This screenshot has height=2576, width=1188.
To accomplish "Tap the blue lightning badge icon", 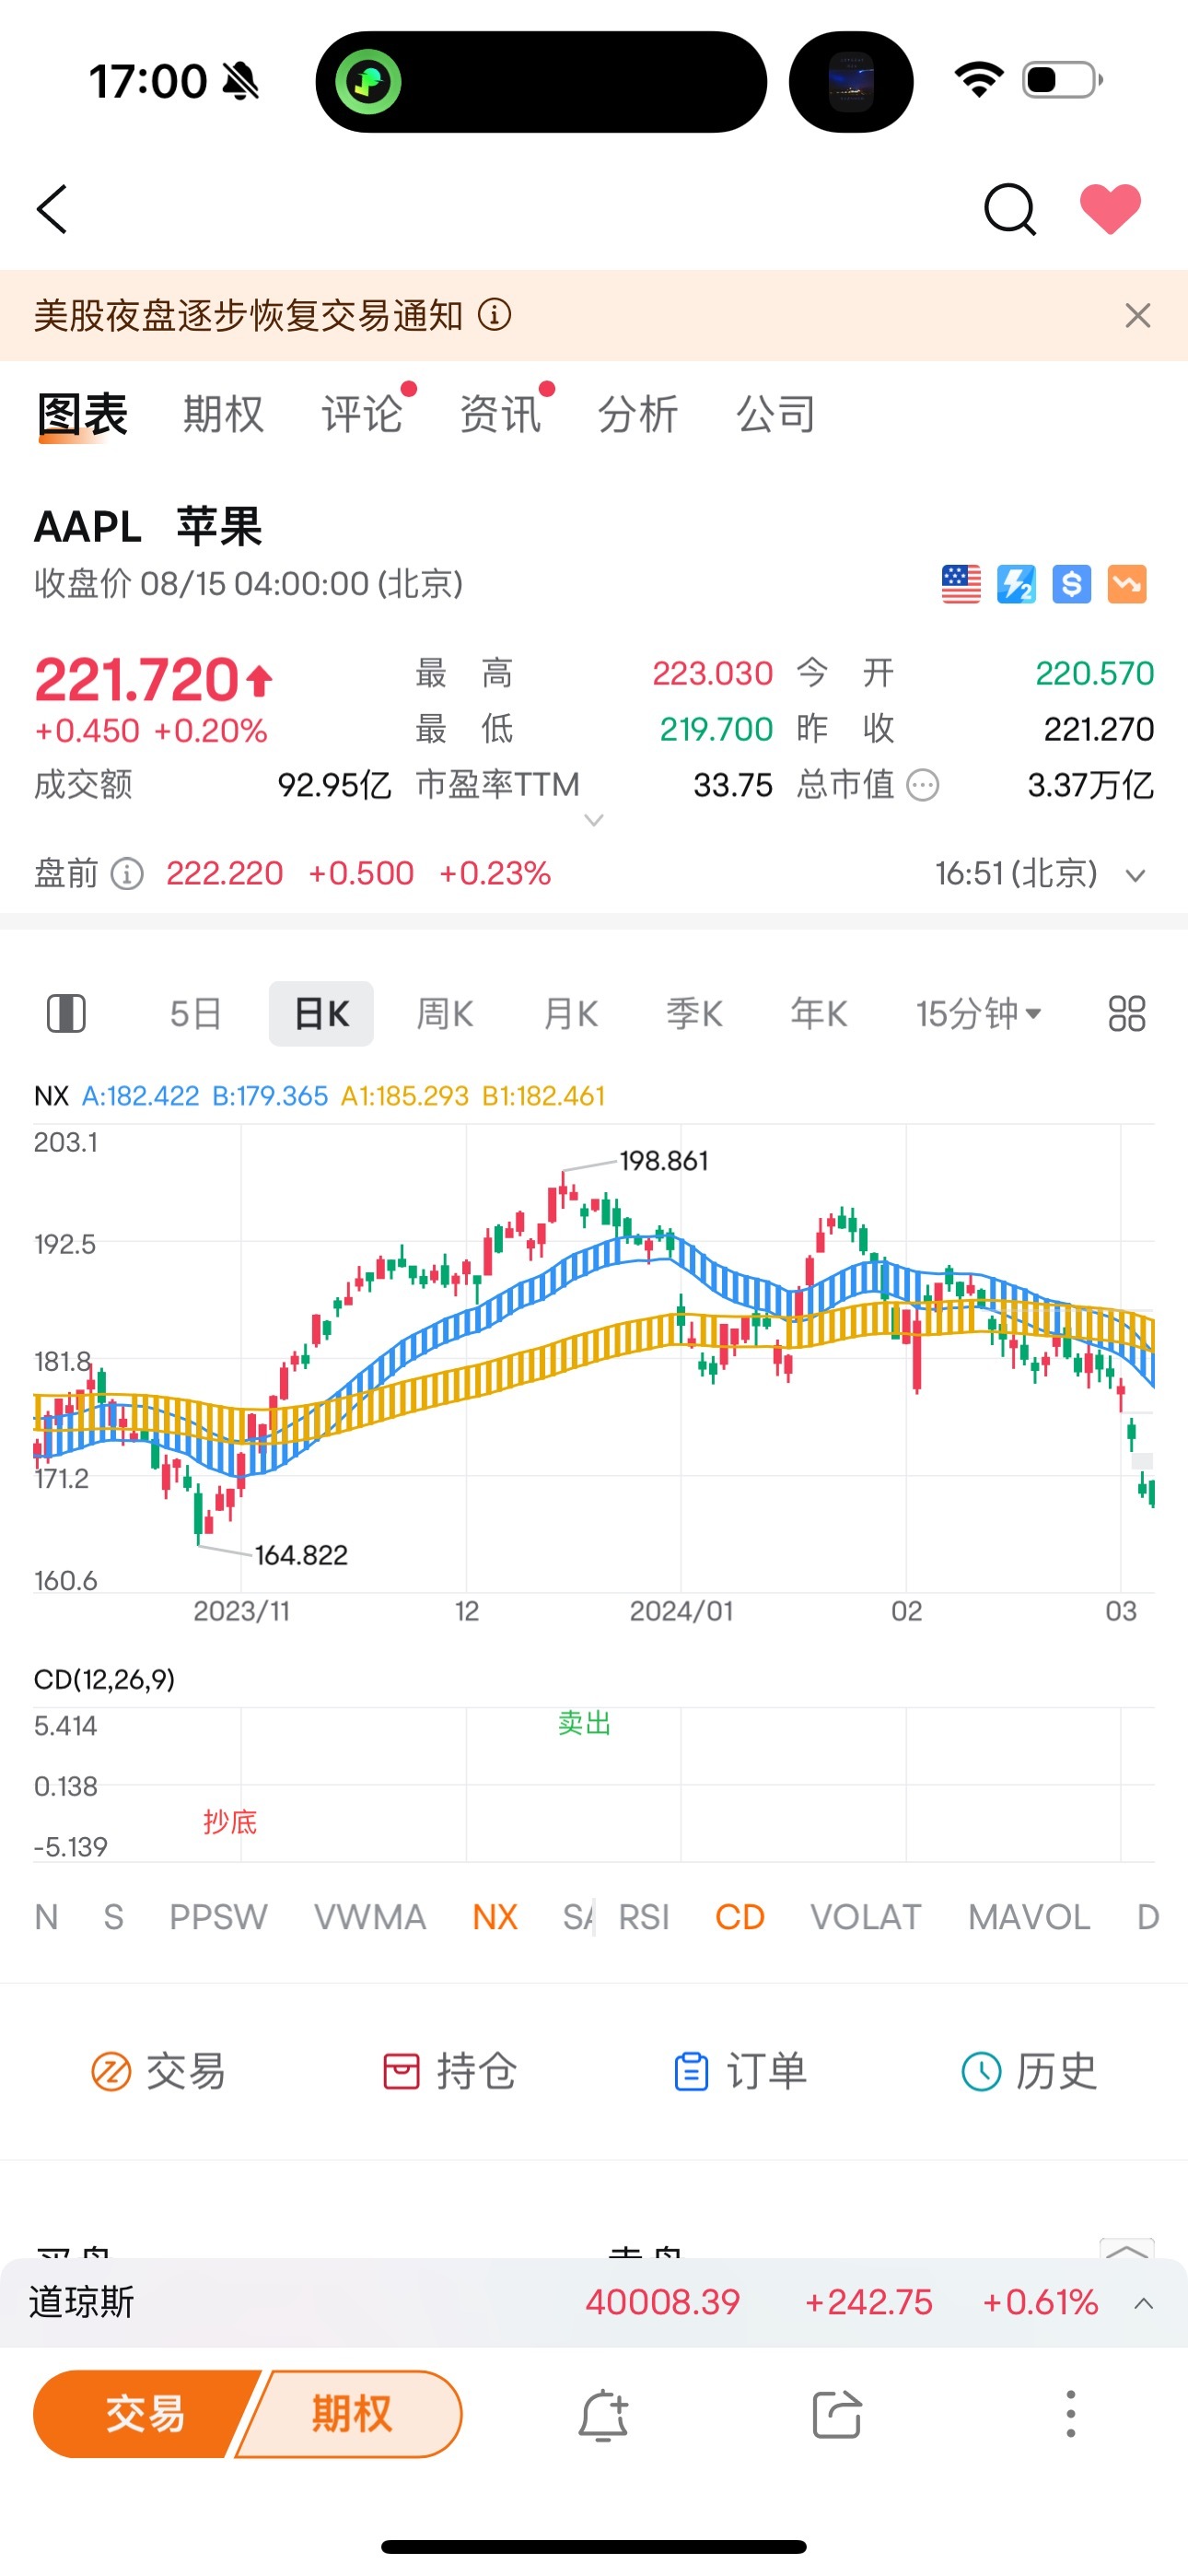I will pos(1016,584).
